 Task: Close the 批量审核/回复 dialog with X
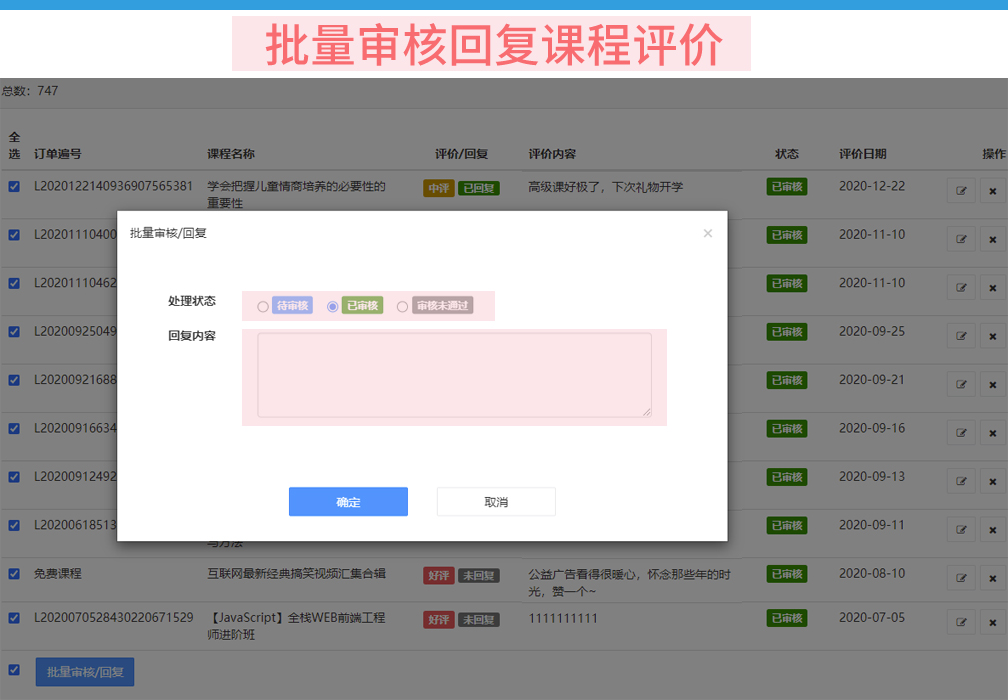point(708,233)
